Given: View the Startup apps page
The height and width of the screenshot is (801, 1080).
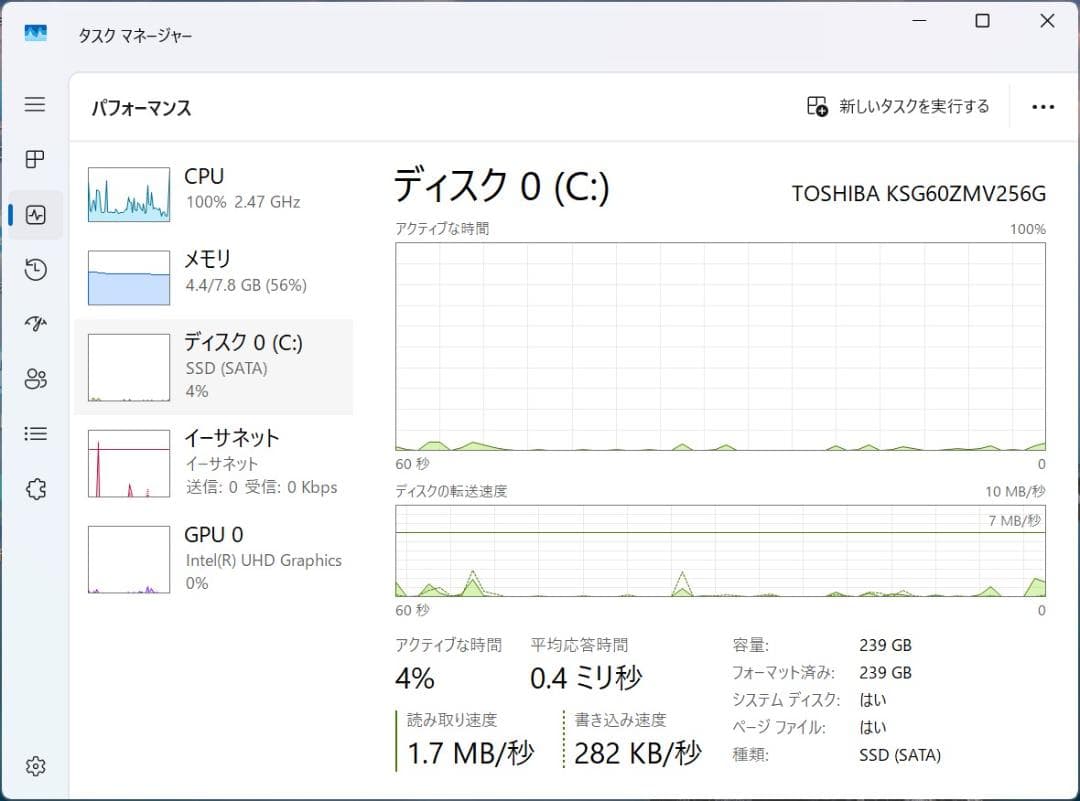Looking at the screenshot, I should [x=35, y=324].
